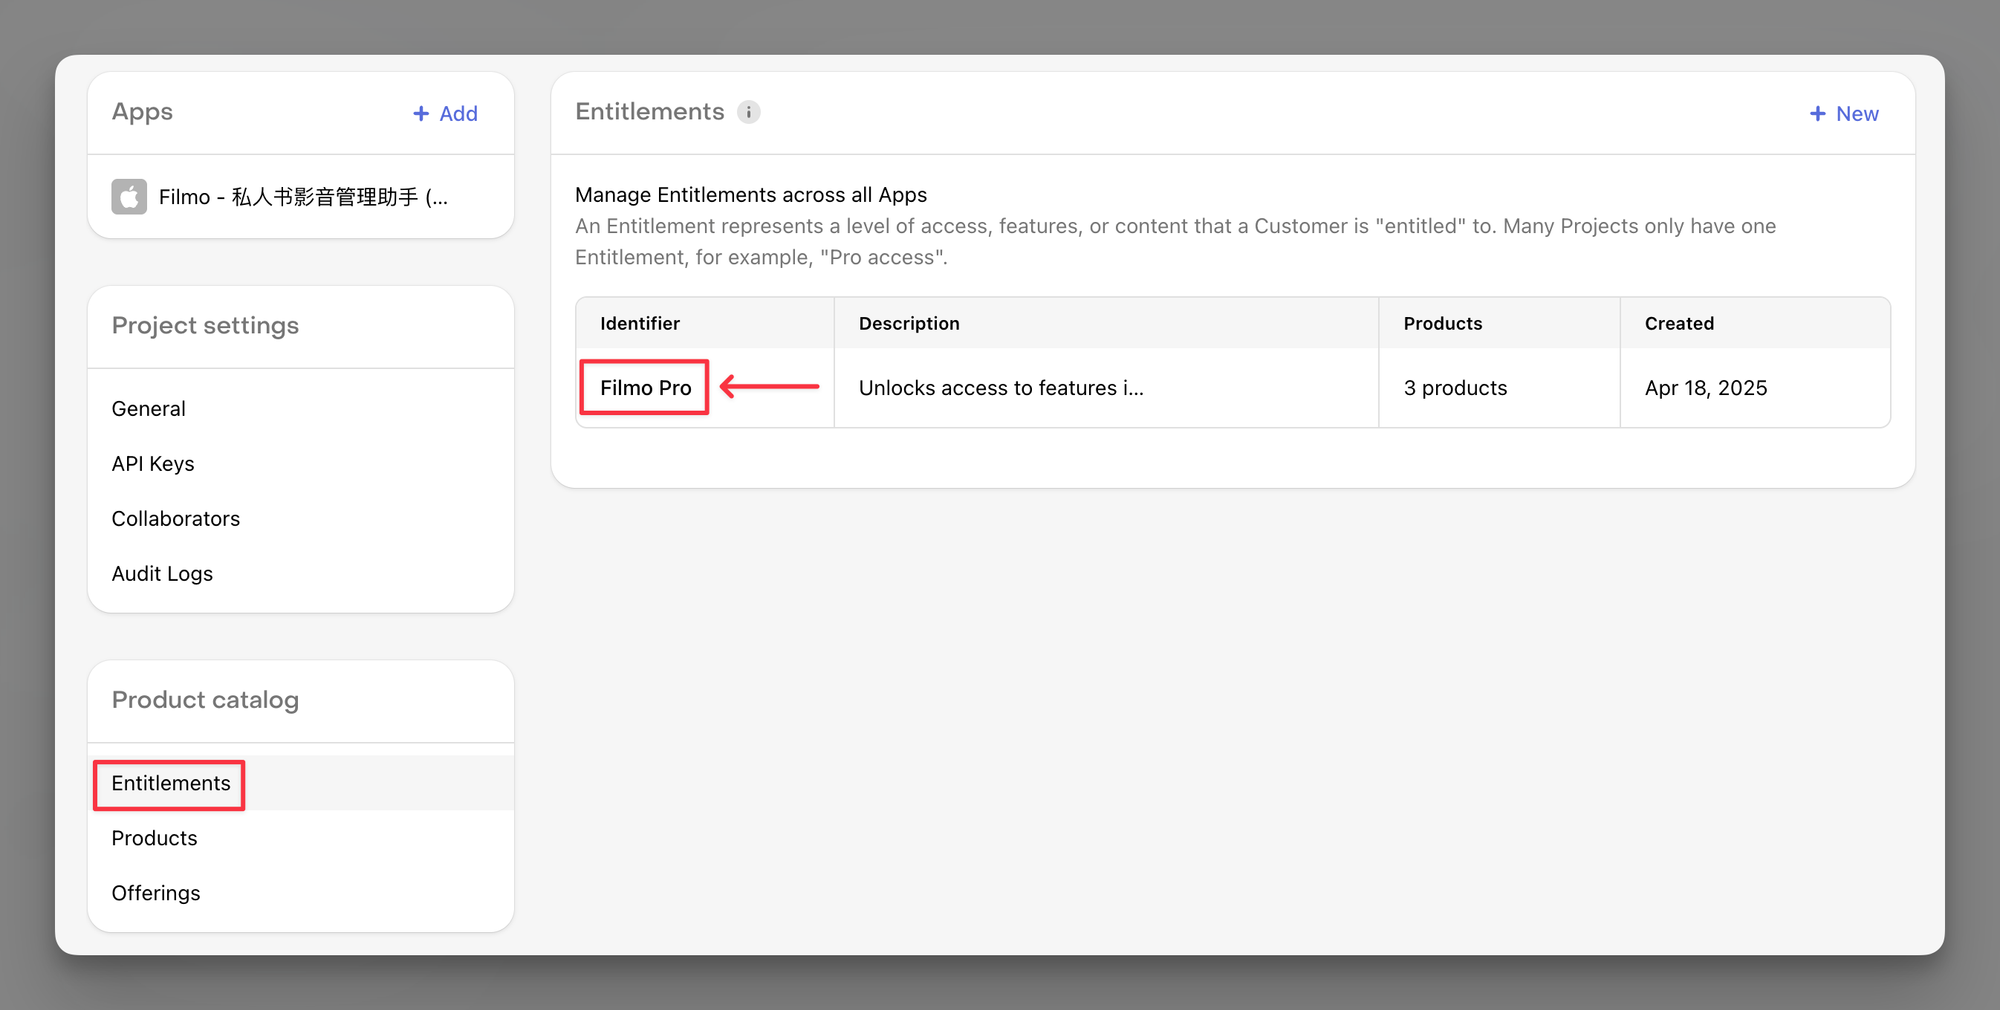Go to API Keys settings
Screen dimensions: 2000x1010
point(153,464)
